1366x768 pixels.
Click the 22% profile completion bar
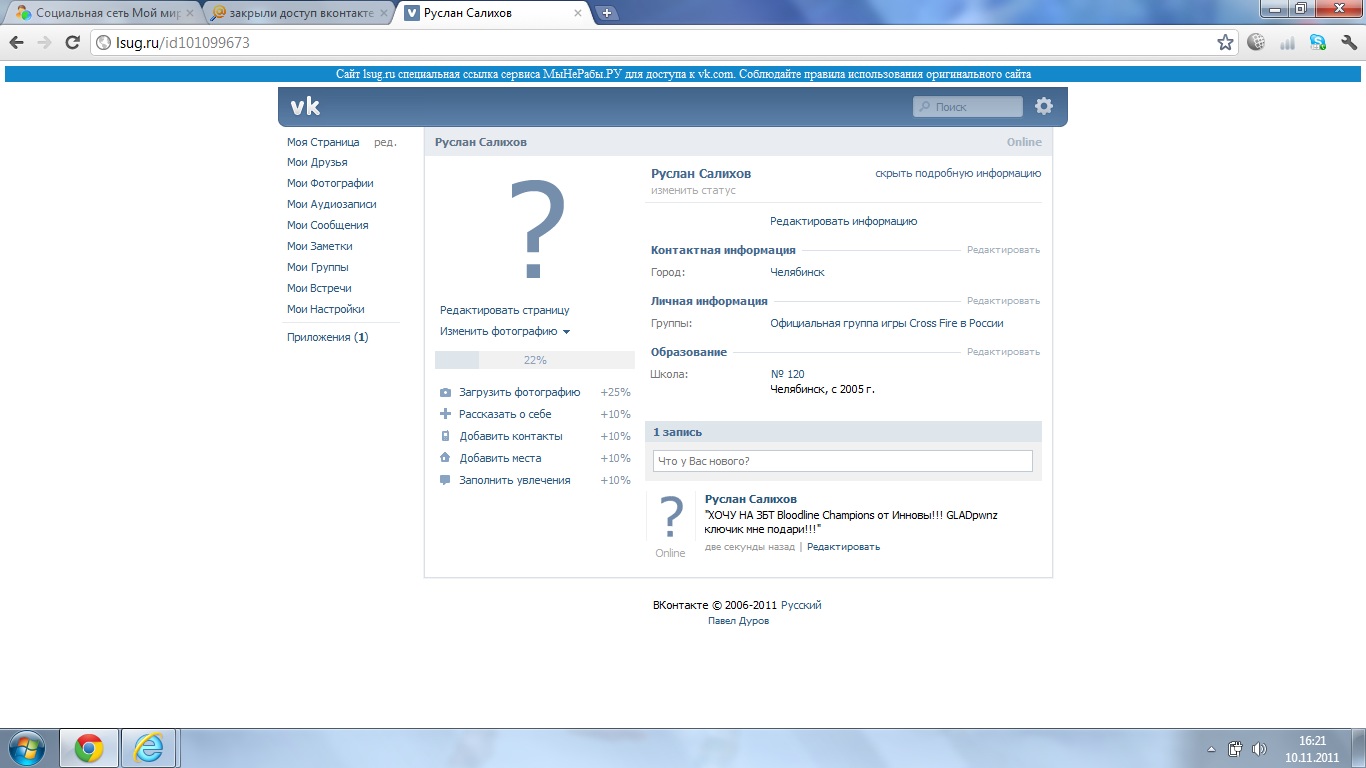[x=534, y=360]
